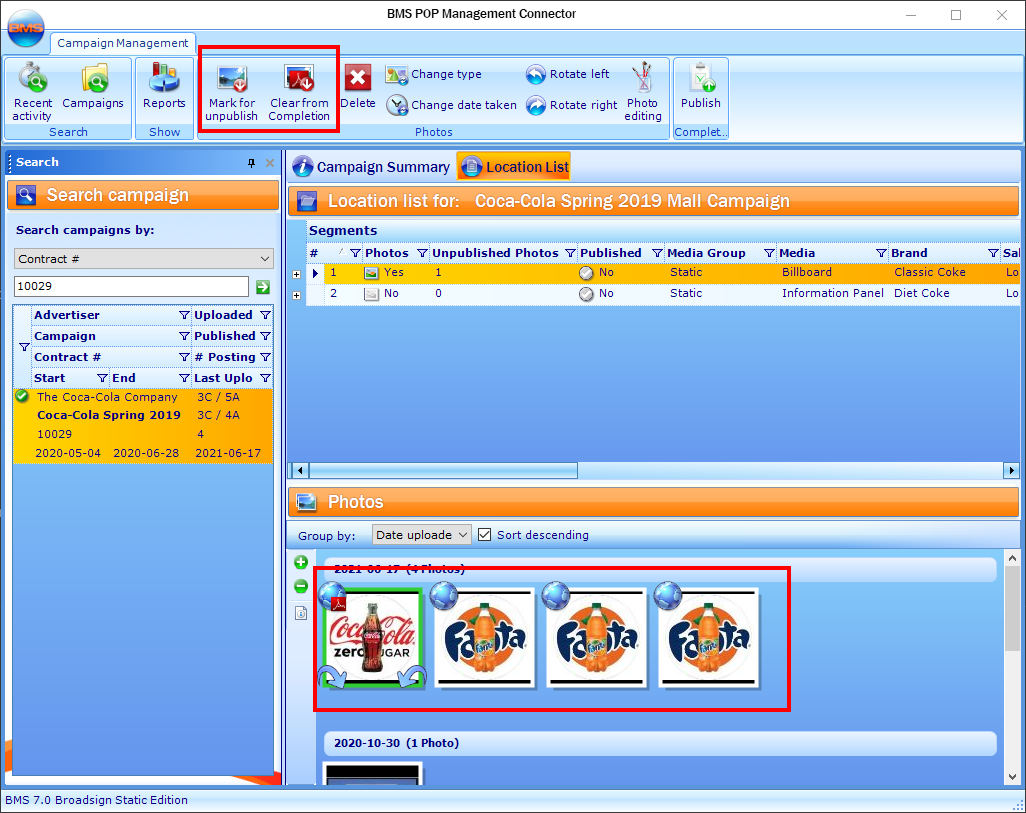Screen dimensions: 1026x813
Task: Open the Search campaigns by dropdown
Action: (x=144, y=259)
